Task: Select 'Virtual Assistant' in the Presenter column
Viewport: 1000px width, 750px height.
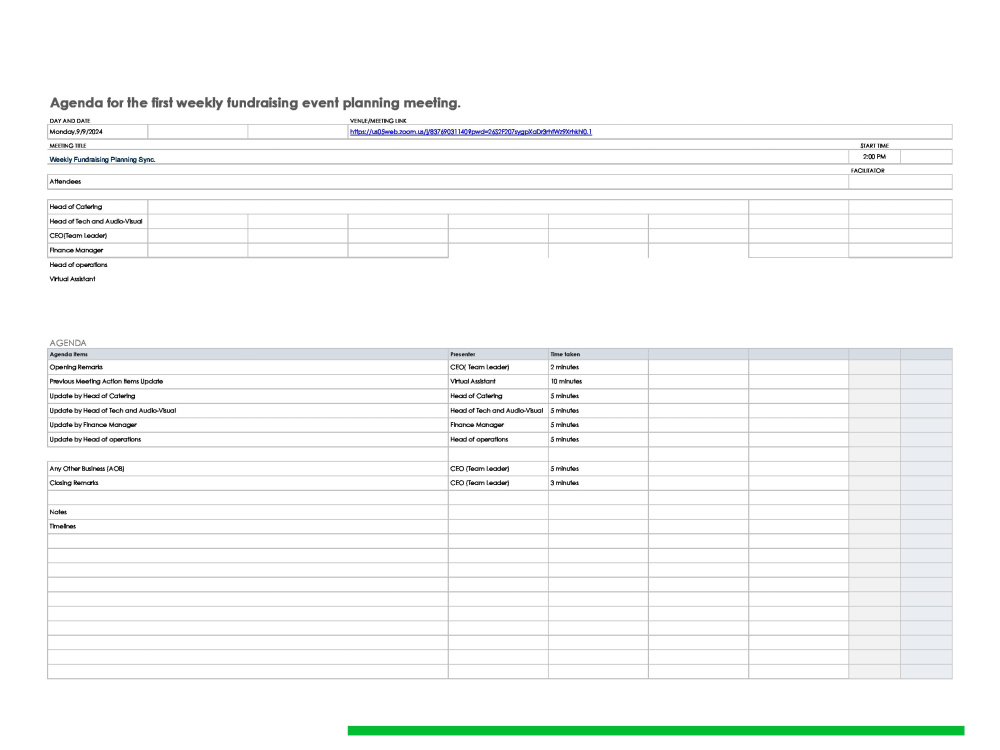Action: pyautogui.click(x=498, y=381)
